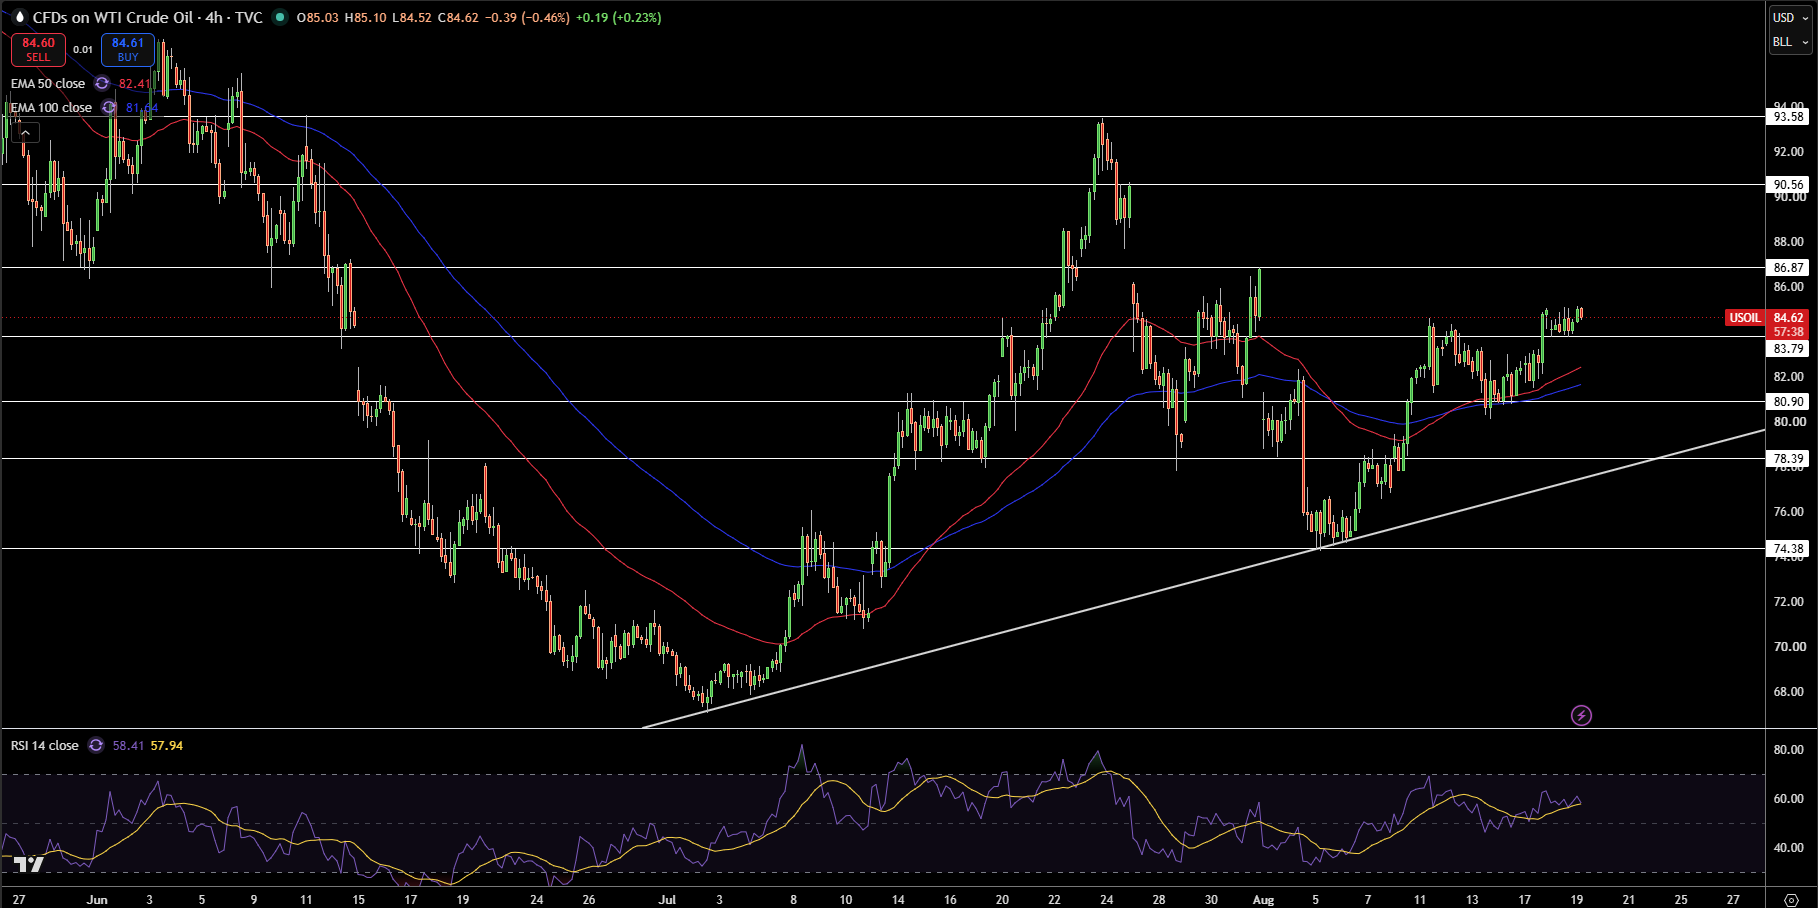
Task: Select the EMA 100 close legend
Action: pyautogui.click(x=51, y=108)
